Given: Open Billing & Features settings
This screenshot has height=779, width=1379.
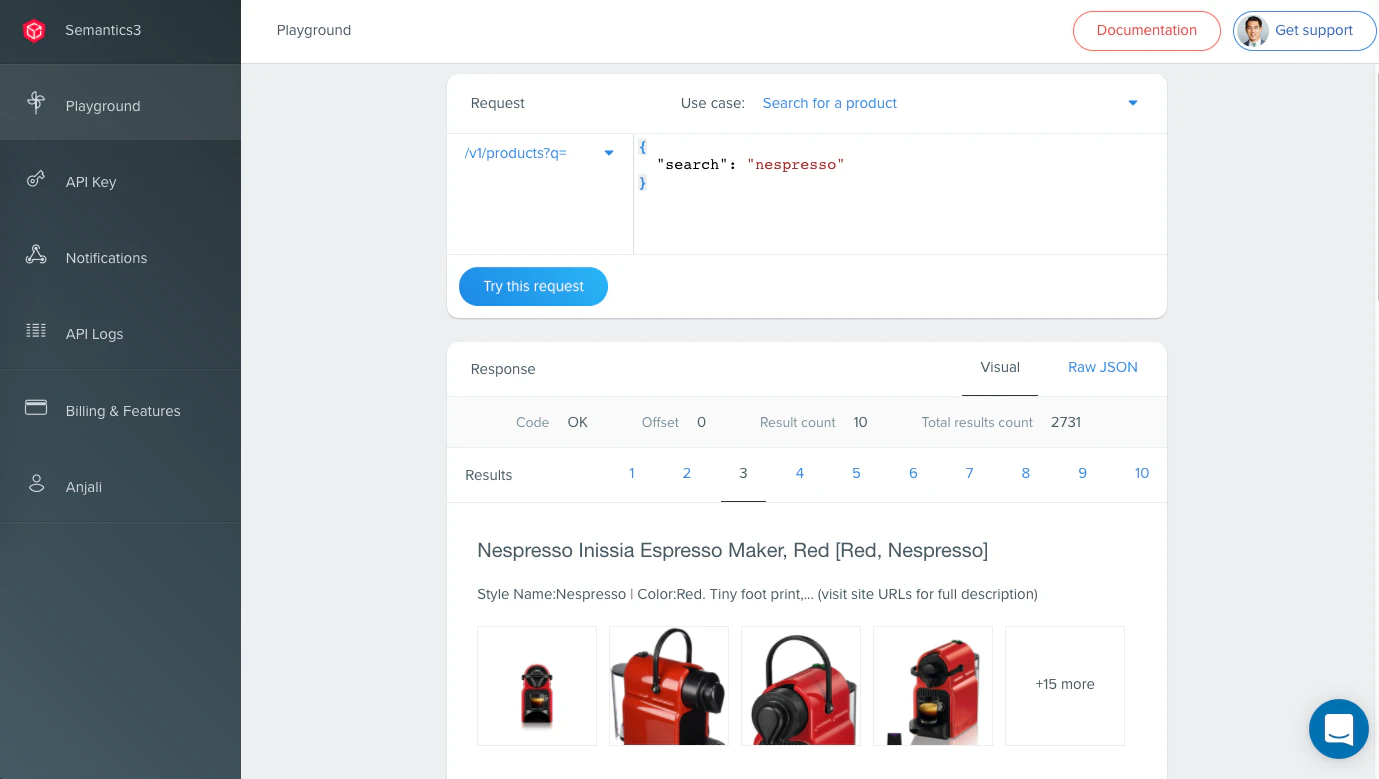Looking at the screenshot, I should (x=36, y=410).
